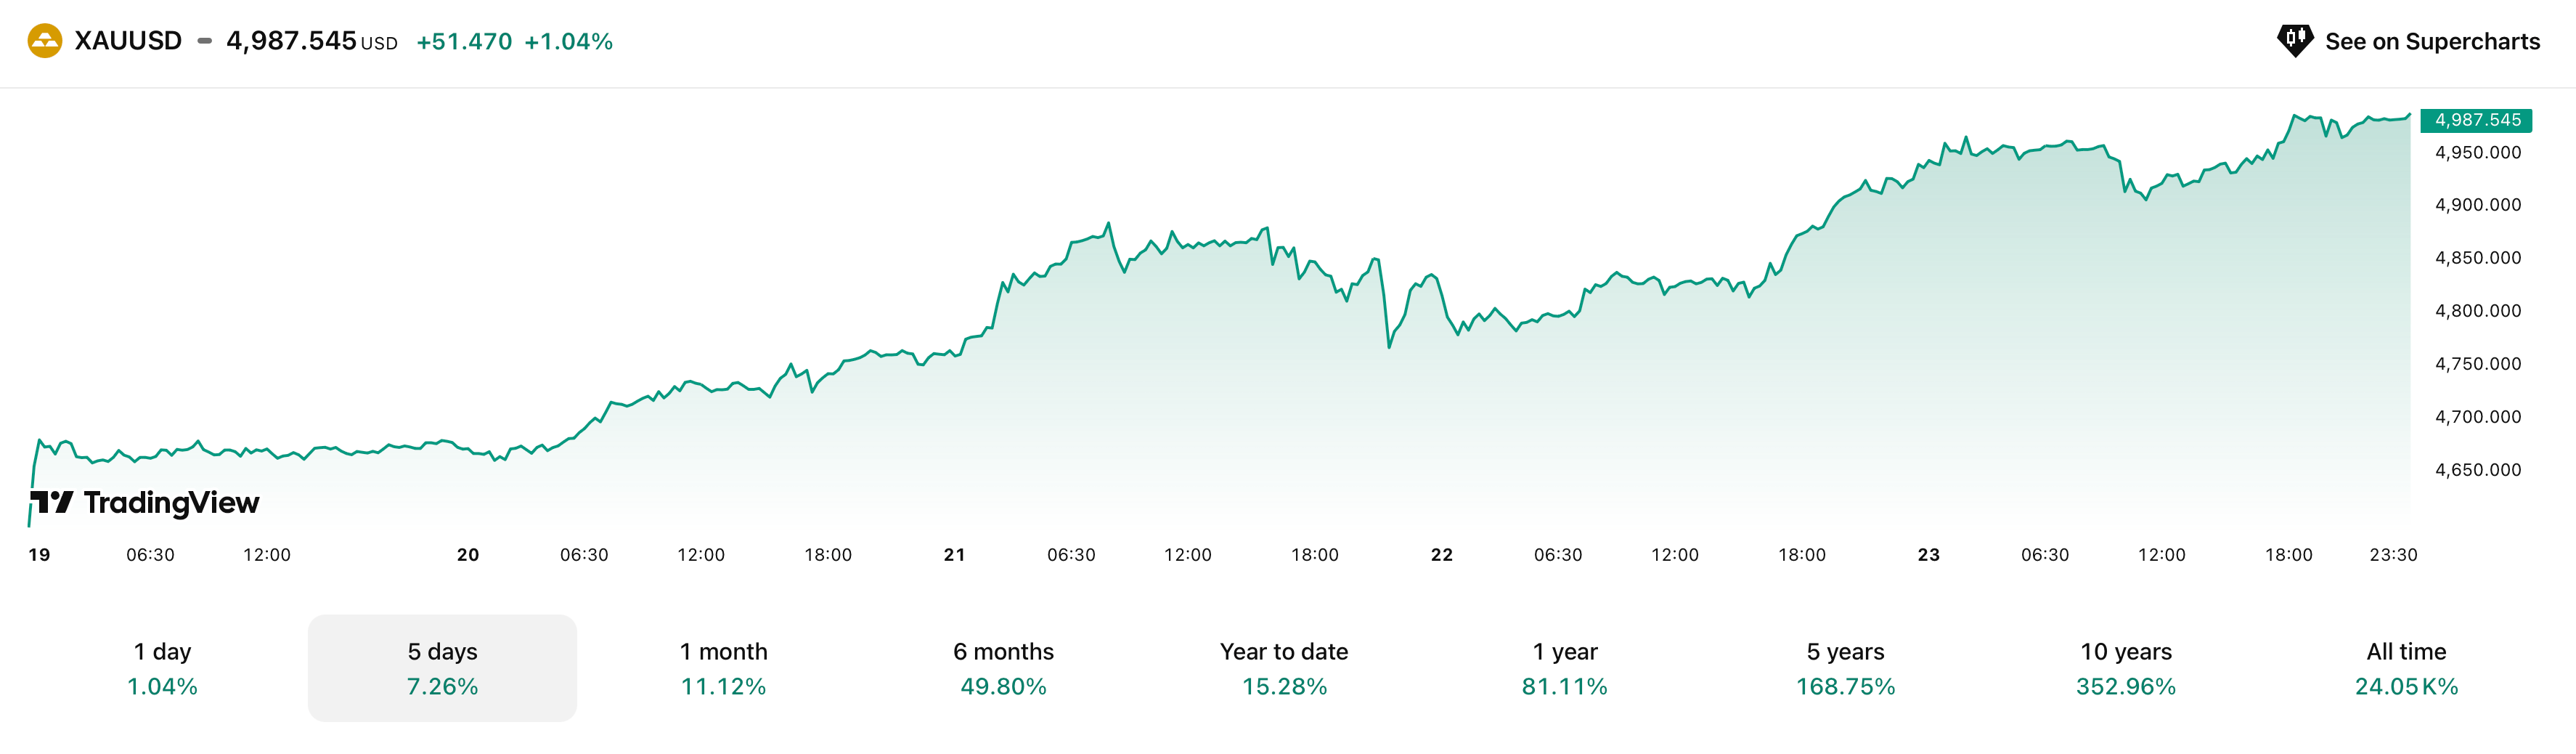The width and height of the screenshot is (2576, 754).
Task: Click the 4,987.545 current price label
Action: (2476, 120)
